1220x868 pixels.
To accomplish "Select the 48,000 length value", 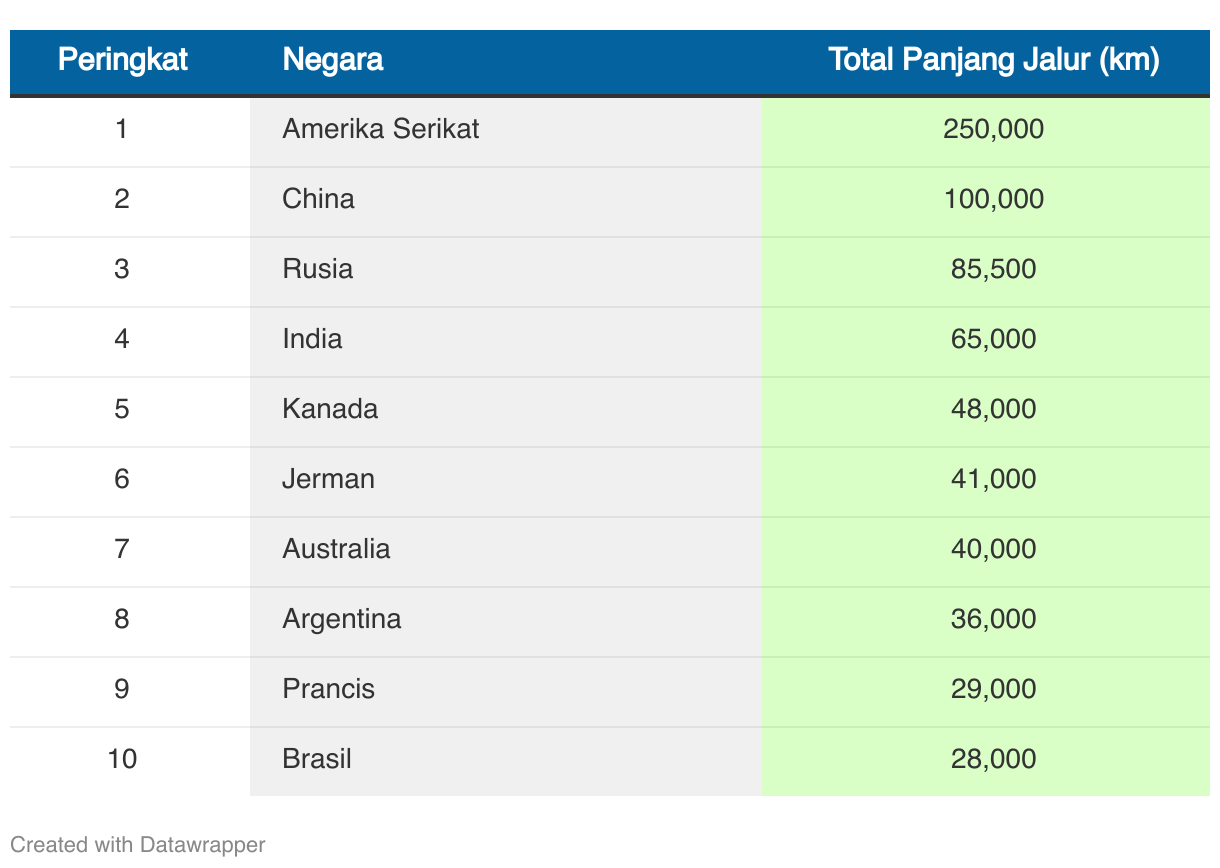I will point(993,409).
